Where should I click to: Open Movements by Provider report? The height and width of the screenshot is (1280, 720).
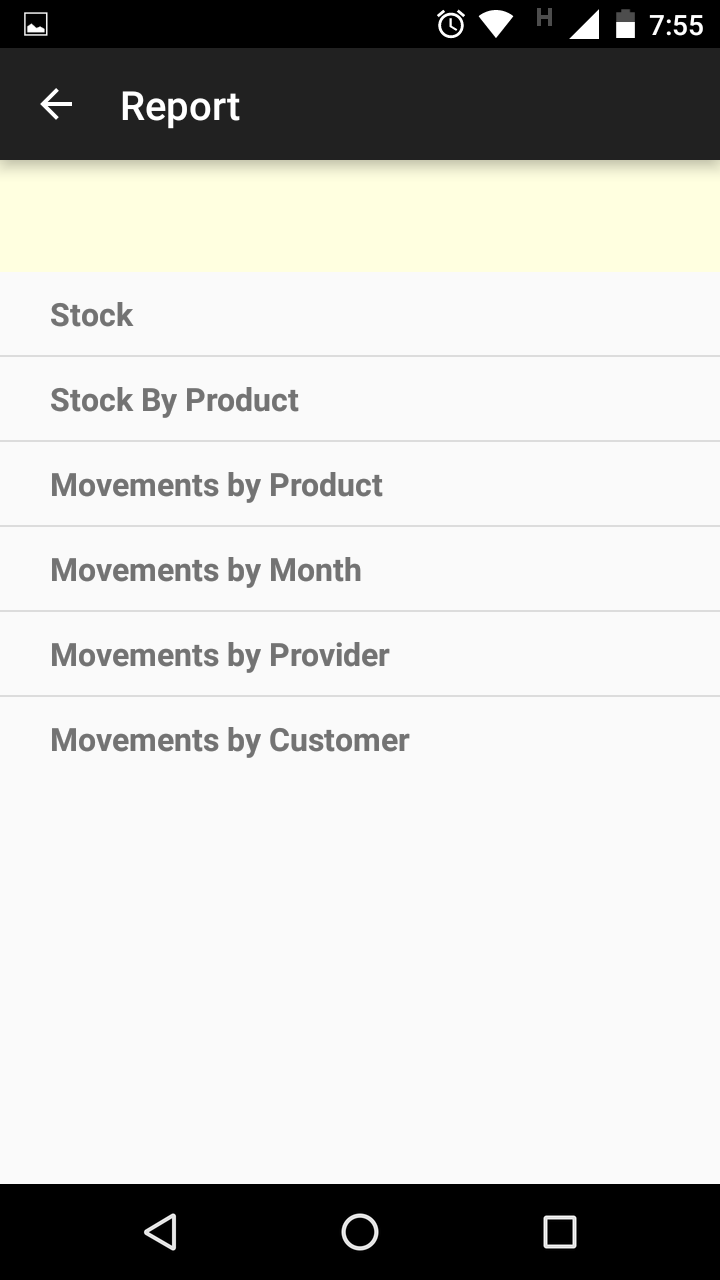(x=360, y=654)
